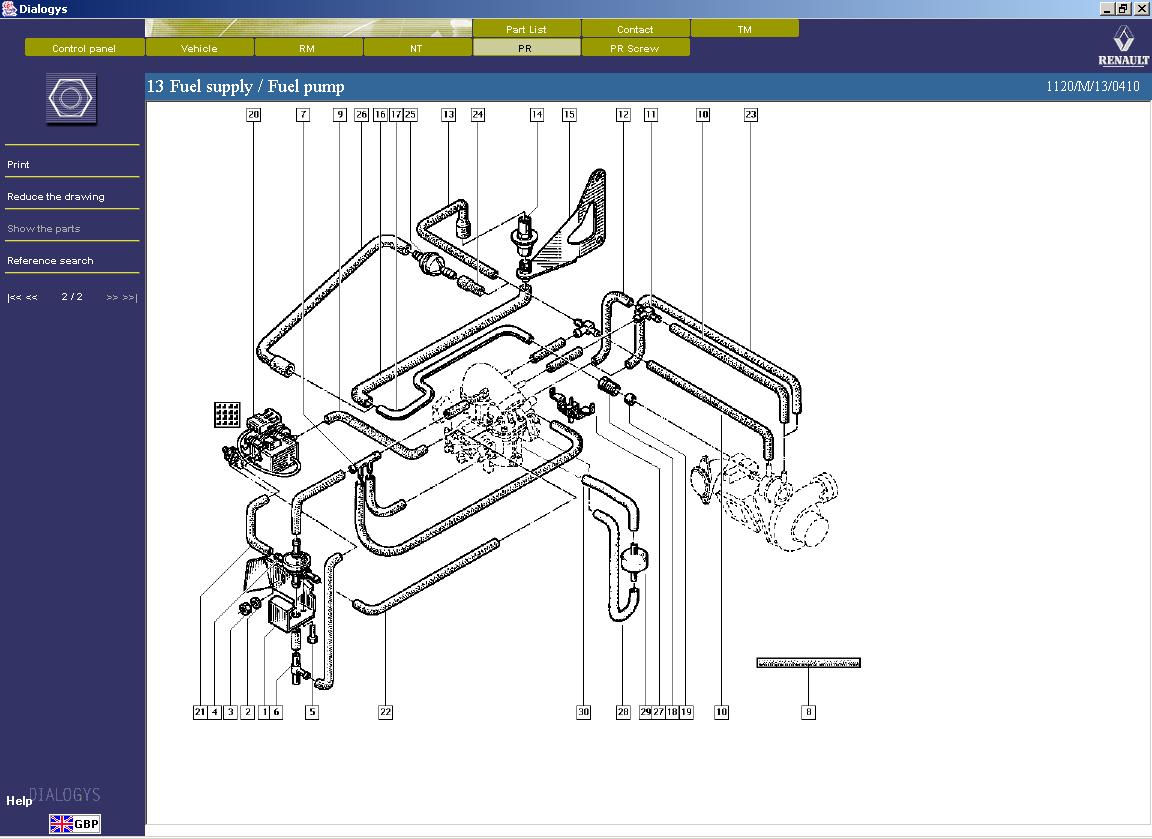Image resolution: width=1152 pixels, height=839 pixels.
Task: Switch to the Vehicle tab
Action: point(200,48)
